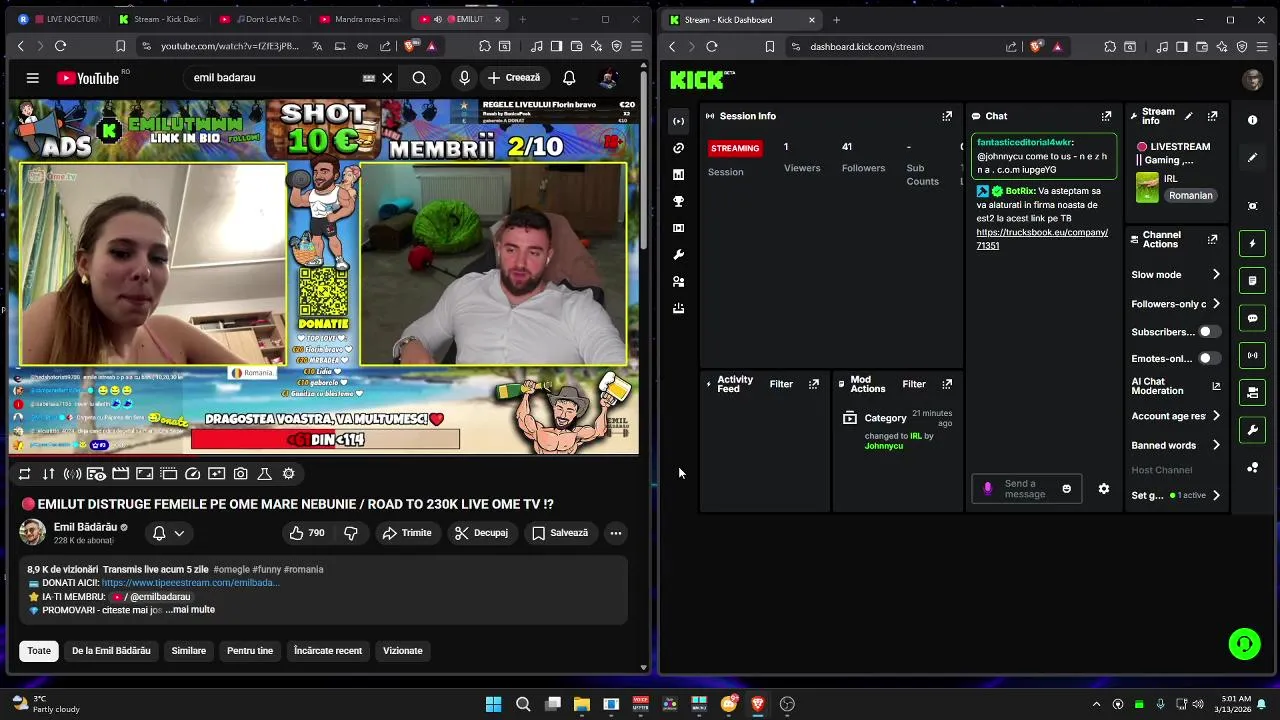Screen dimensions: 1280x720
Task: Click the Creează button on YouTube
Action: [514, 78]
